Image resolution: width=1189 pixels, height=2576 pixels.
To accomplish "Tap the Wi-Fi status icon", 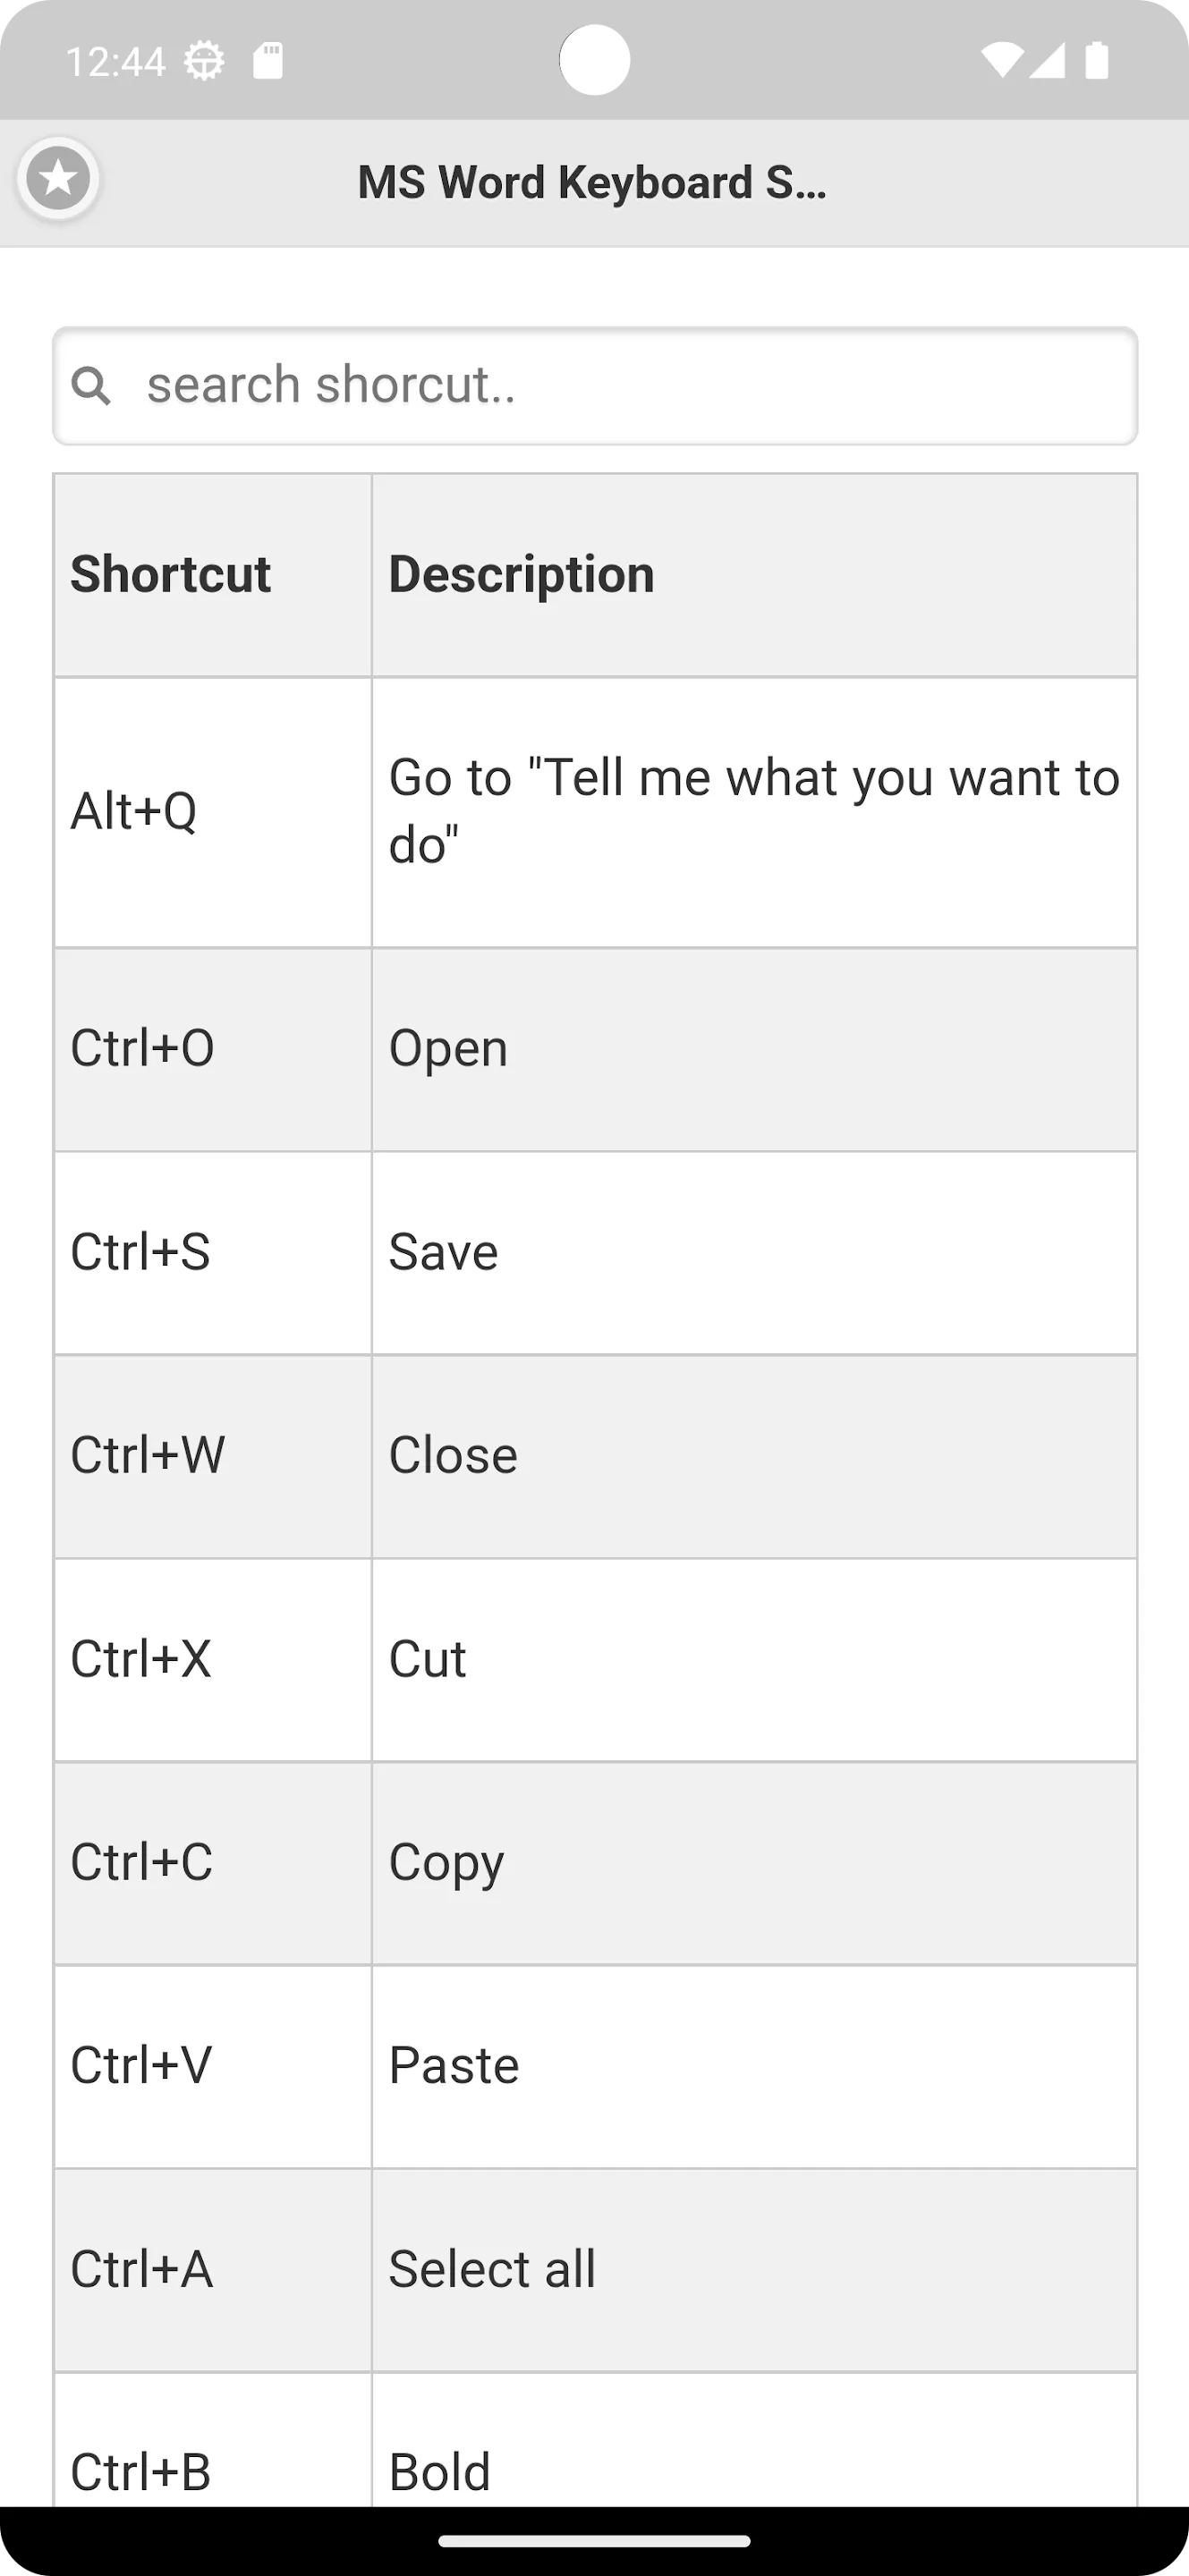I will pos(1001,60).
